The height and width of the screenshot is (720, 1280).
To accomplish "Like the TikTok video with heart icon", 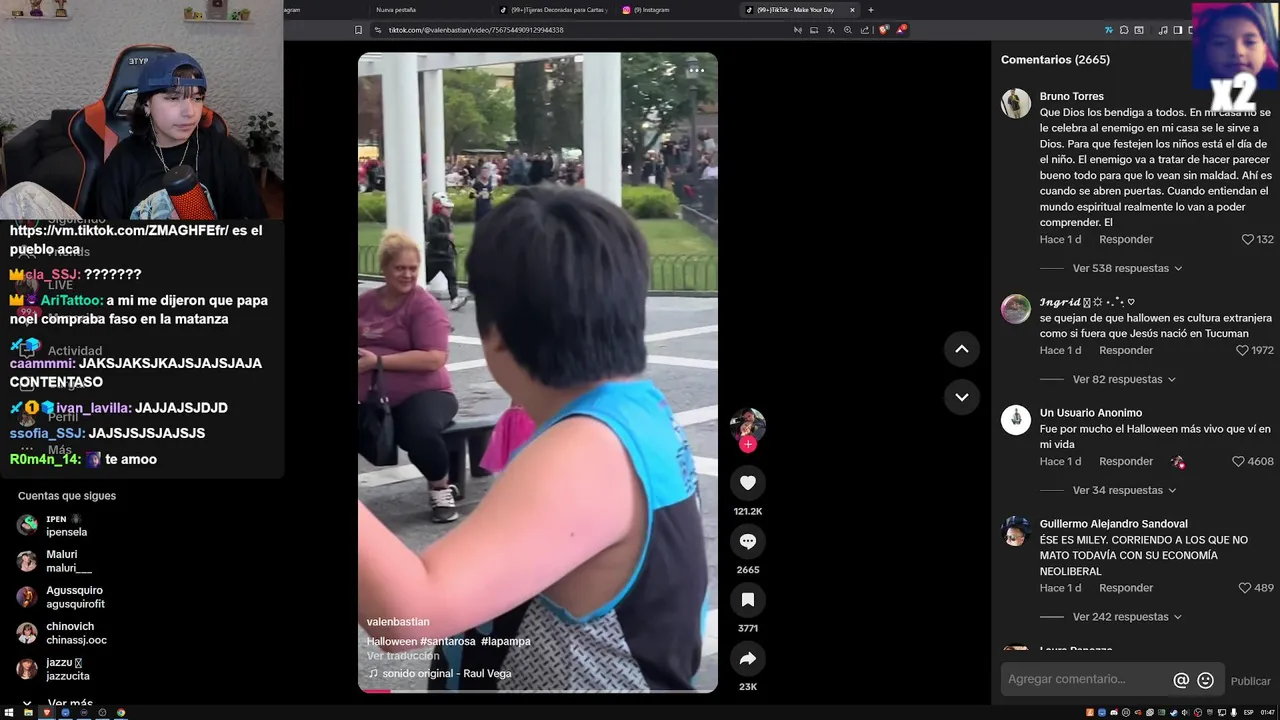I will [747, 483].
